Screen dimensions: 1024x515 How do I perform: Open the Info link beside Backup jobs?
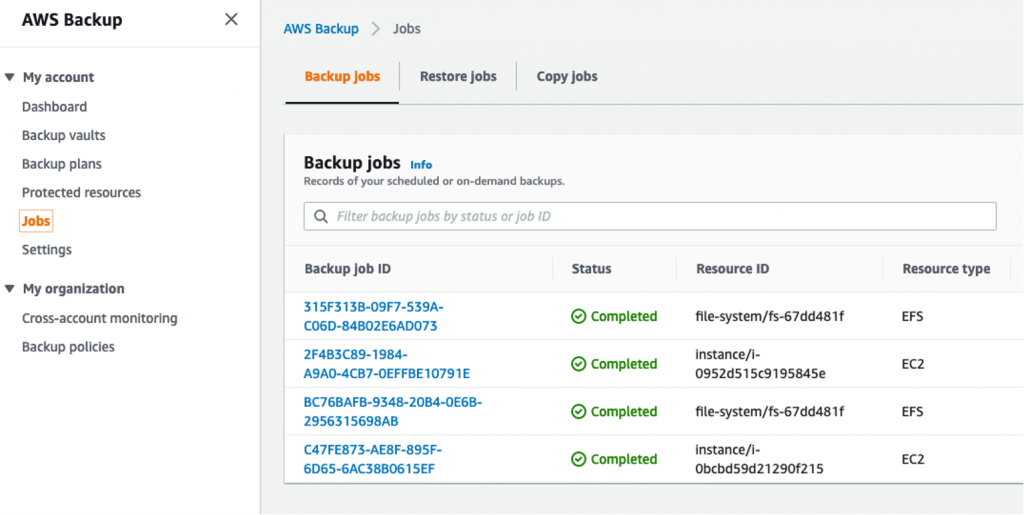pyautogui.click(x=421, y=165)
